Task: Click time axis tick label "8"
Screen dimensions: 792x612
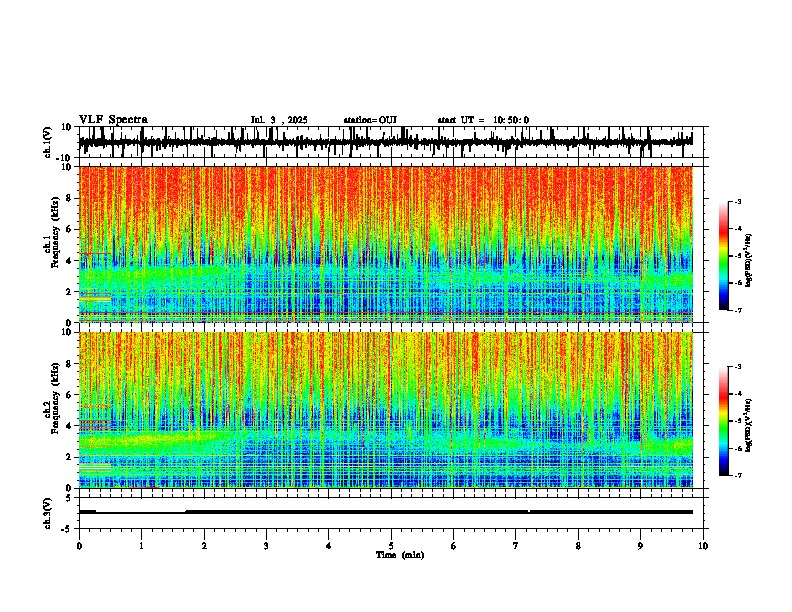Action: click(578, 546)
